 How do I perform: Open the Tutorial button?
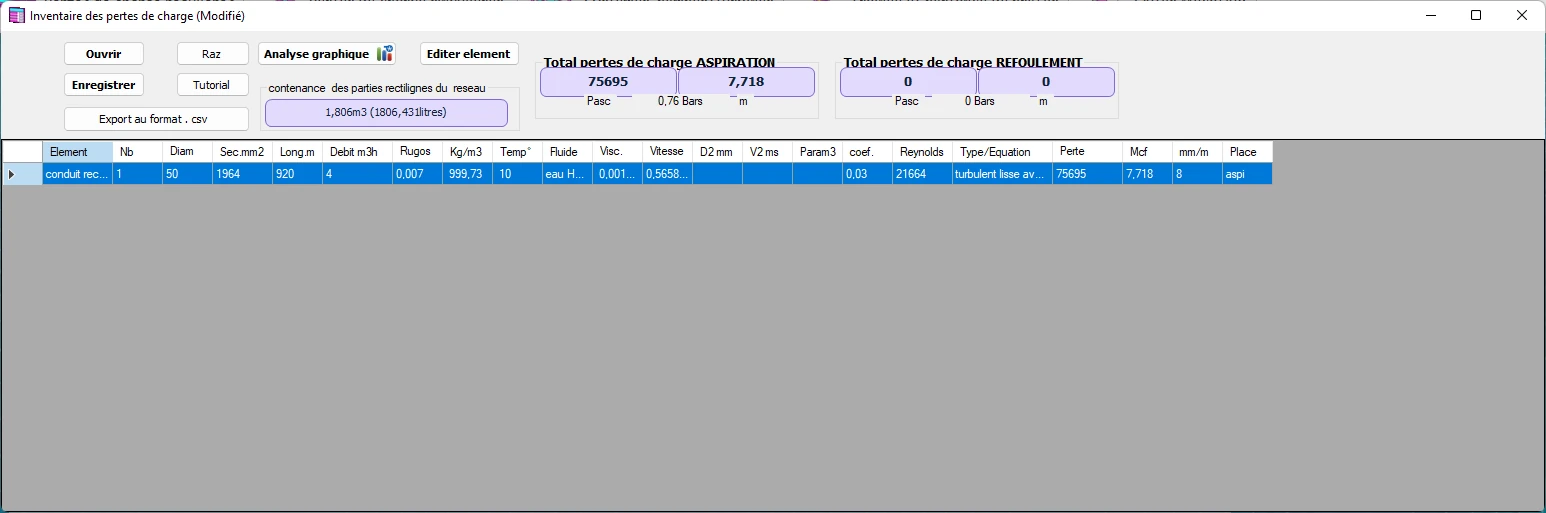(212, 85)
